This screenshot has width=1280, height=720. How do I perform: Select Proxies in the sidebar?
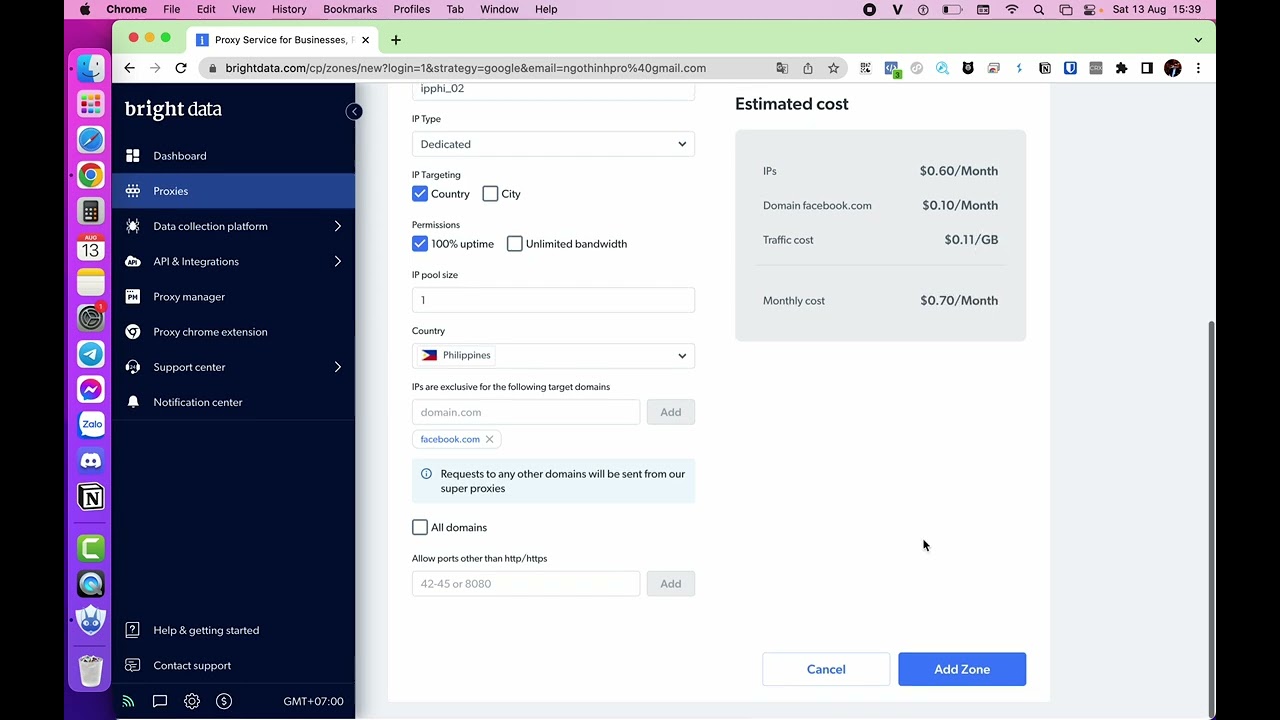pos(233,191)
